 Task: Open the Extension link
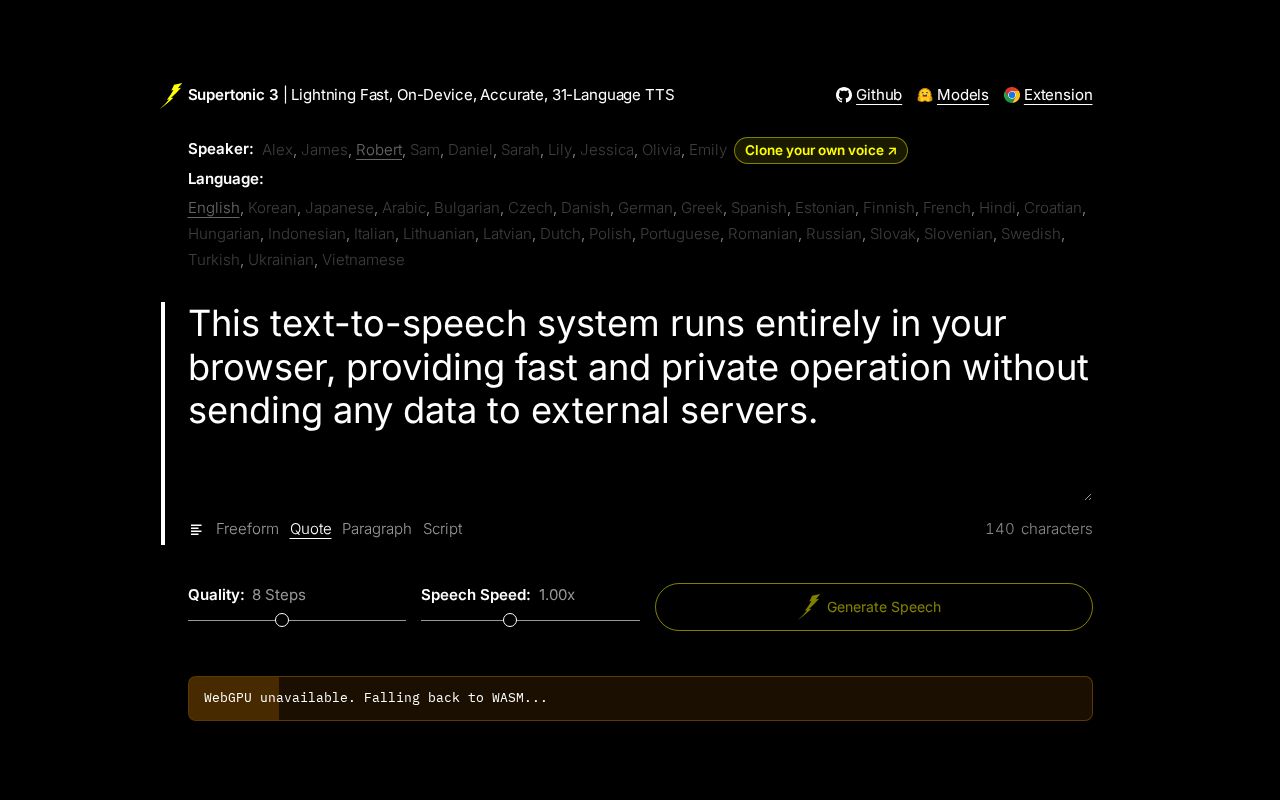1058,95
